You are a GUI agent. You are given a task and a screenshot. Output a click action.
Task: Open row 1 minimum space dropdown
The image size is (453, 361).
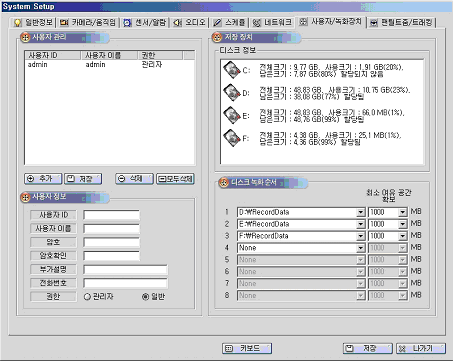(x=403, y=212)
